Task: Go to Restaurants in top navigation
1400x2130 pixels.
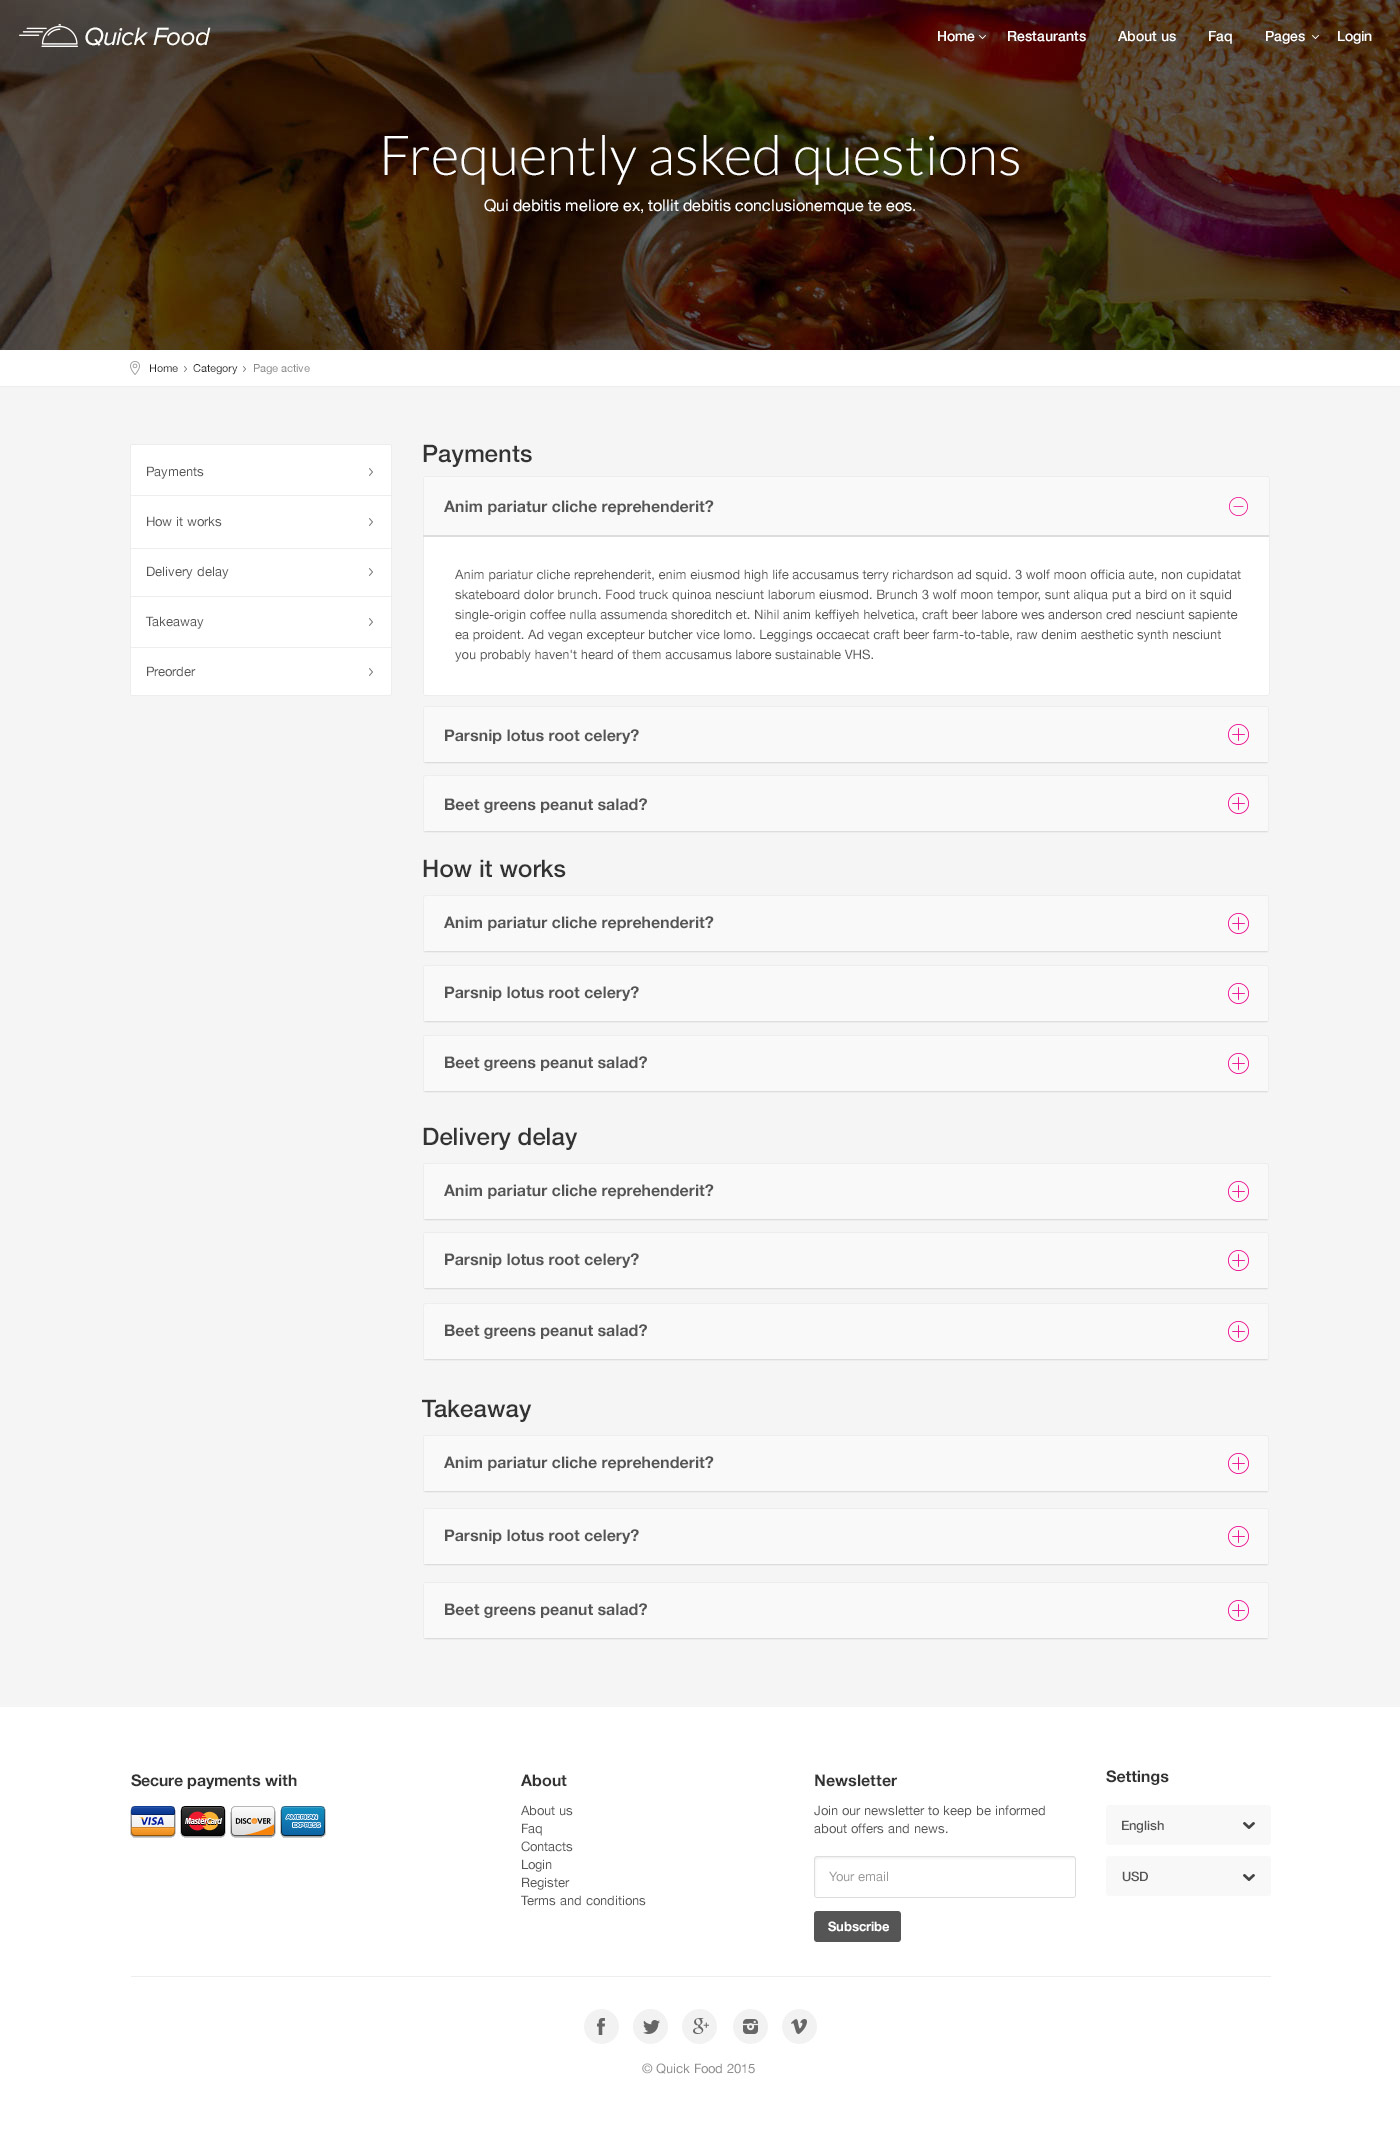Action: (x=1046, y=37)
